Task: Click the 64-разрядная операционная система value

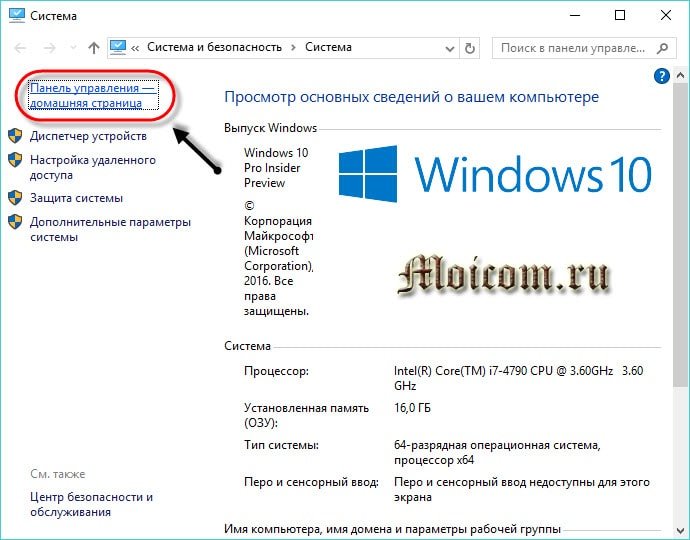Action: pyautogui.click(x=497, y=452)
